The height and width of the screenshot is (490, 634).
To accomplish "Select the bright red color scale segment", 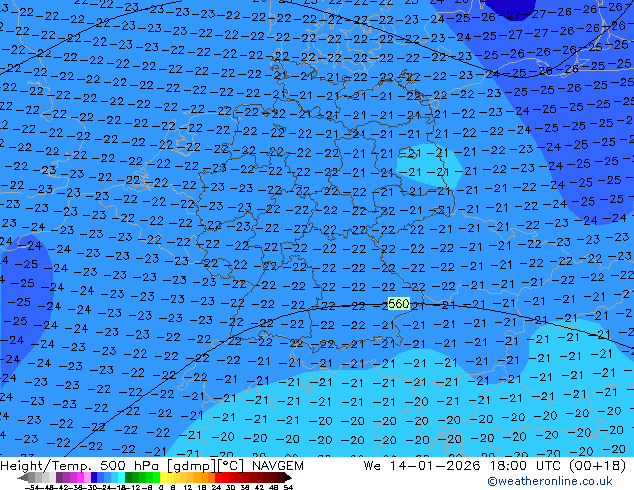I will 218,477.
